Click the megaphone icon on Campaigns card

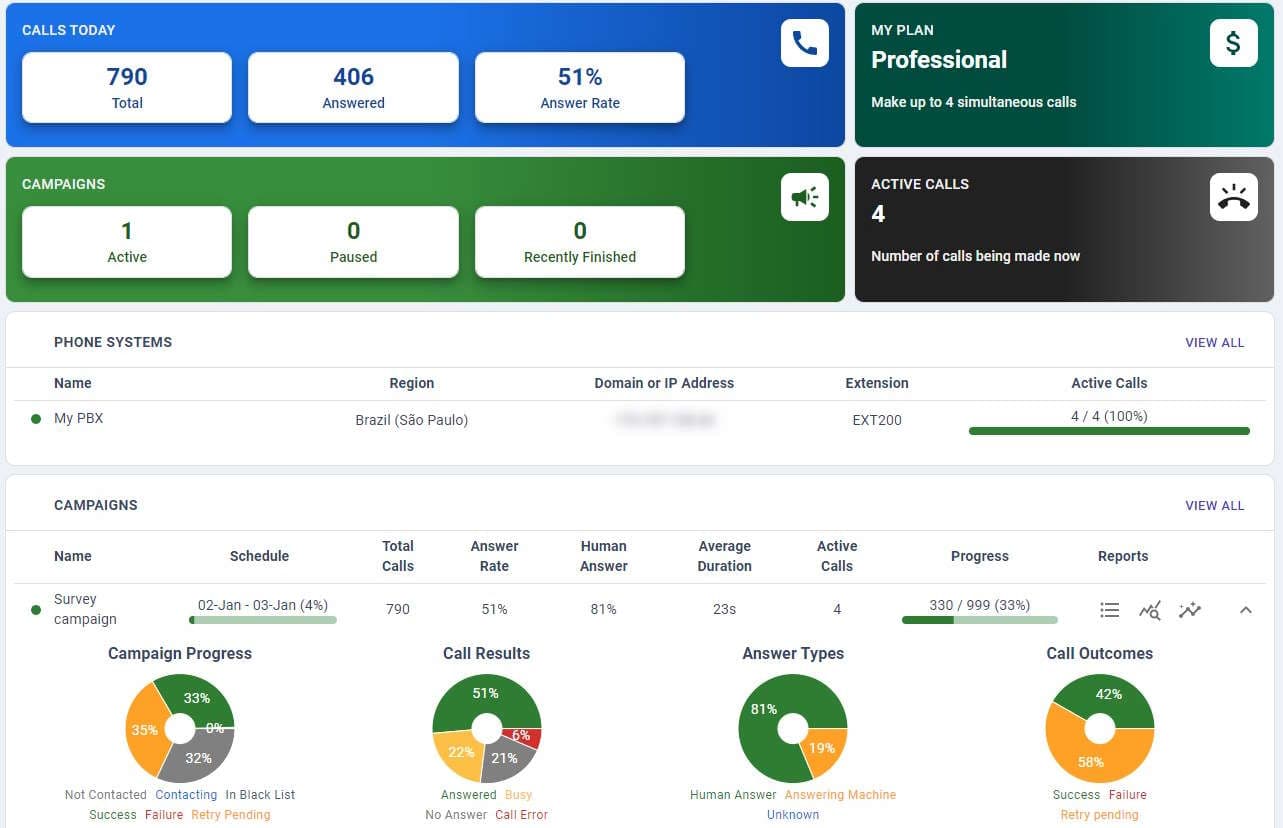804,196
